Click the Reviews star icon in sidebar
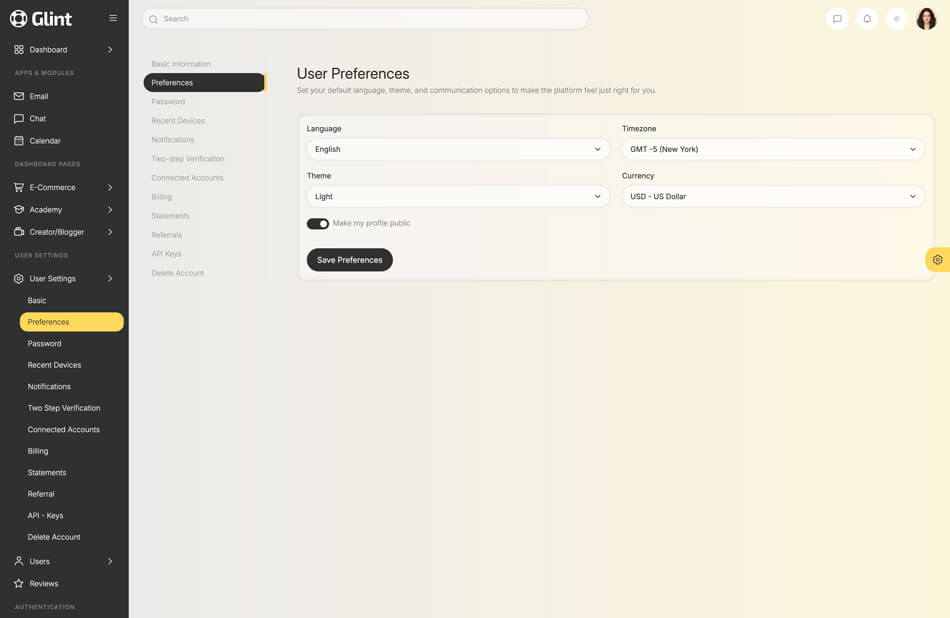The width and height of the screenshot is (950, 618). tap(19, 583)
